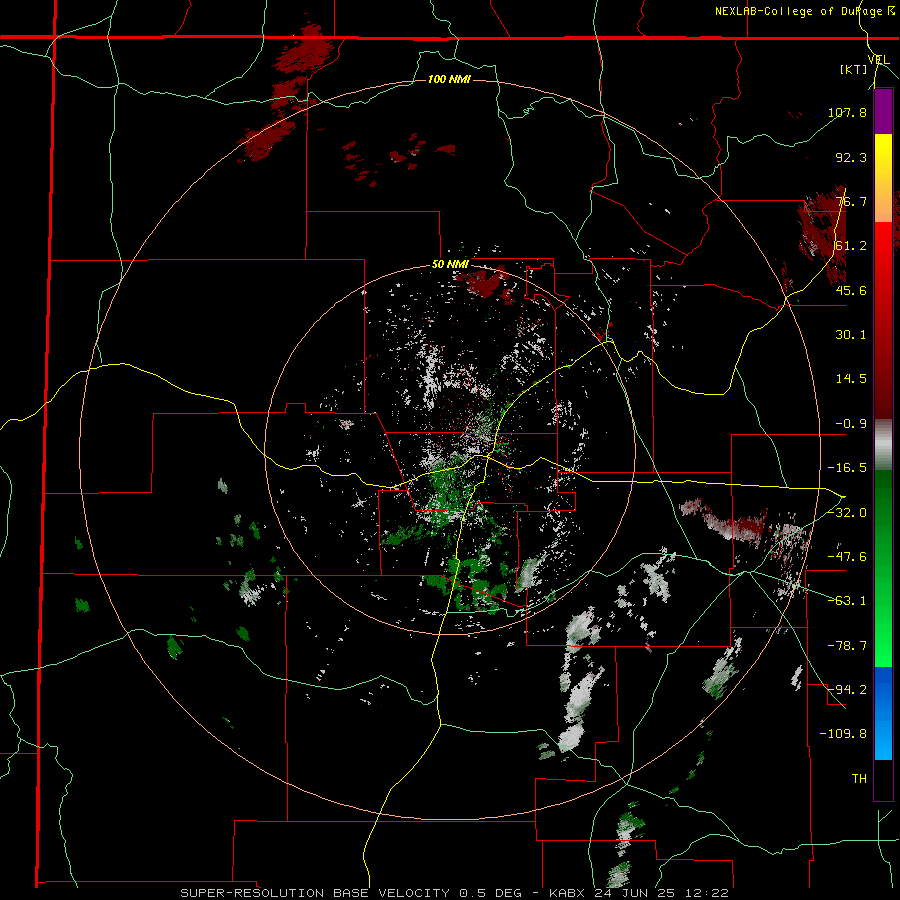Viewport: 900px width, 900px height.
Task: Click the 14.5 velocity scale value
Action: (x=851, y=379)
